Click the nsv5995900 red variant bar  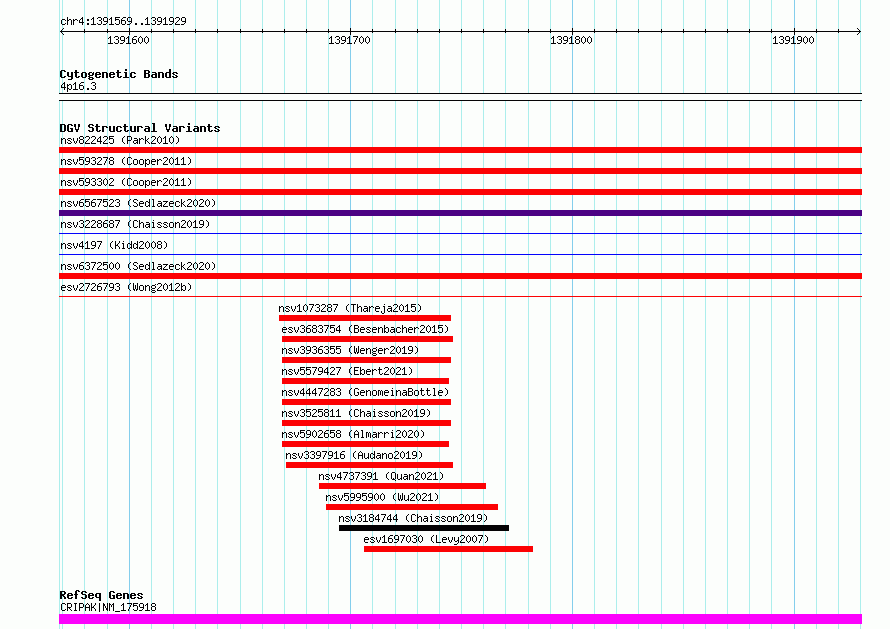point(412,507)
